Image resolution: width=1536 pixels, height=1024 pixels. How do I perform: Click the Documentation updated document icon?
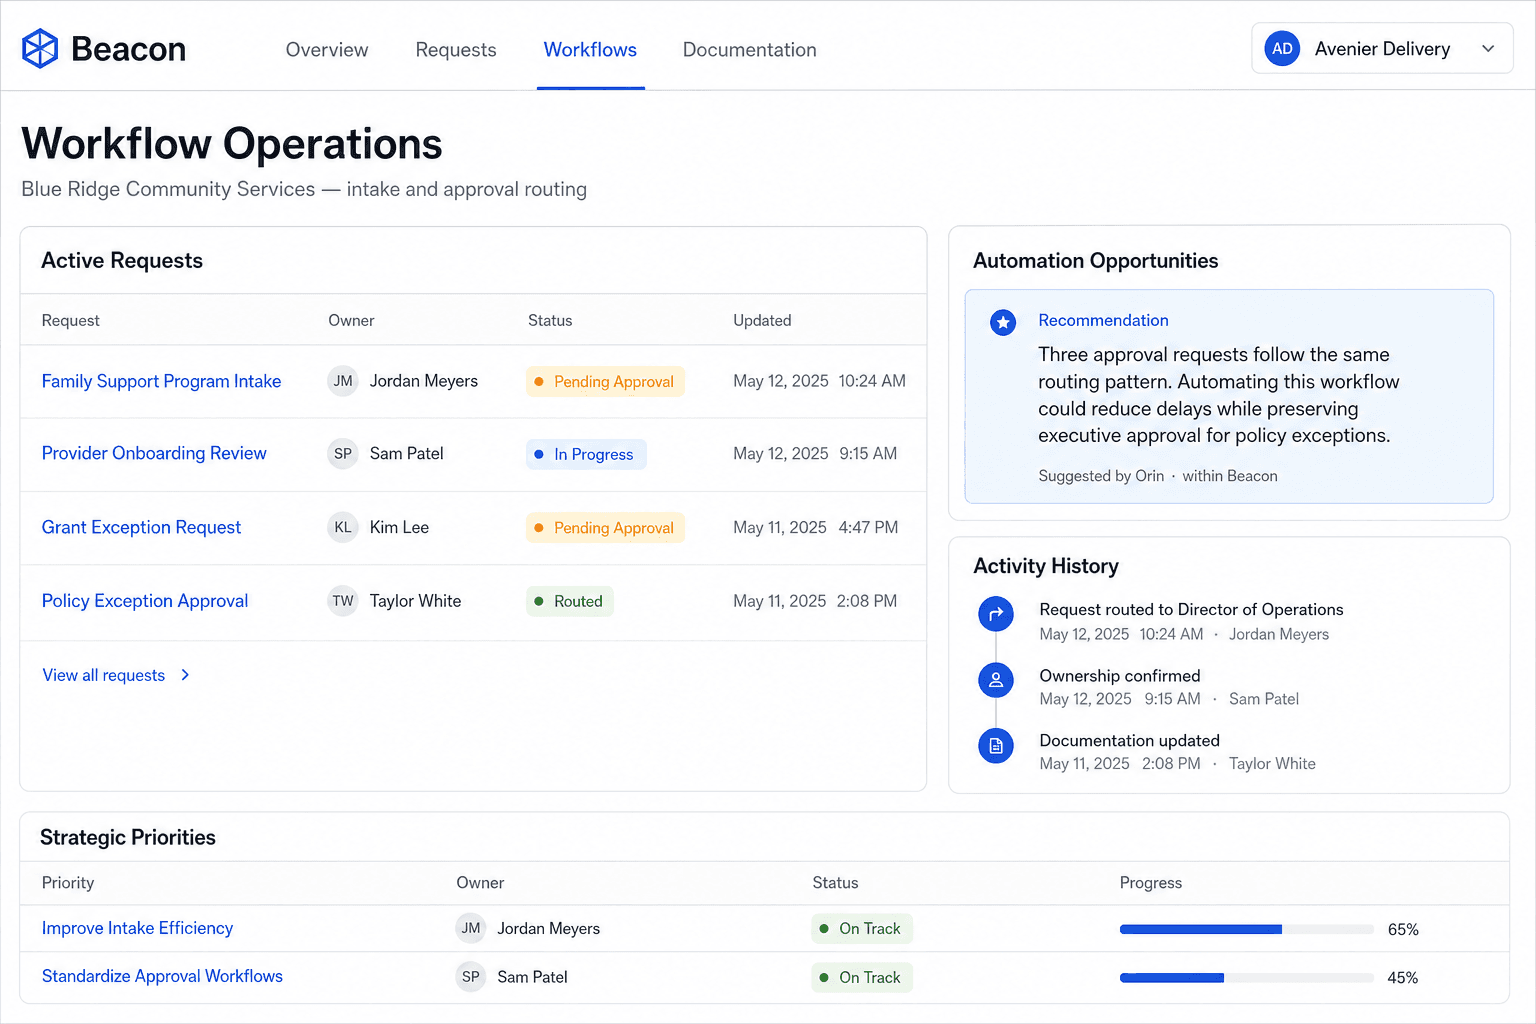point(996,745)
